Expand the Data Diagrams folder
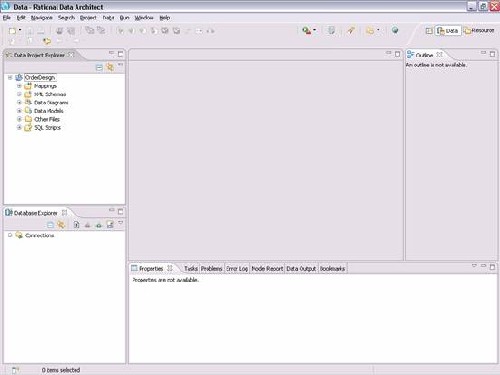Viewport: 500px width, 375px height. pos(19,102)
